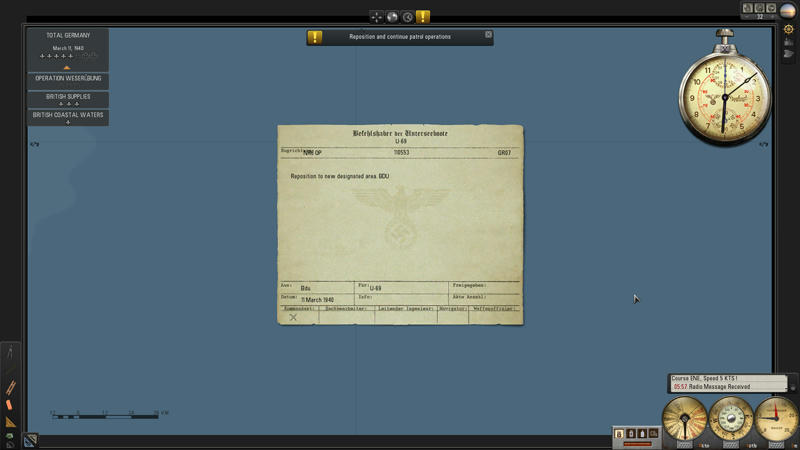This screenshot has height=450, width=800.
Task: Click the compressed air bottle indicator icon
Action: click(642, 434)
